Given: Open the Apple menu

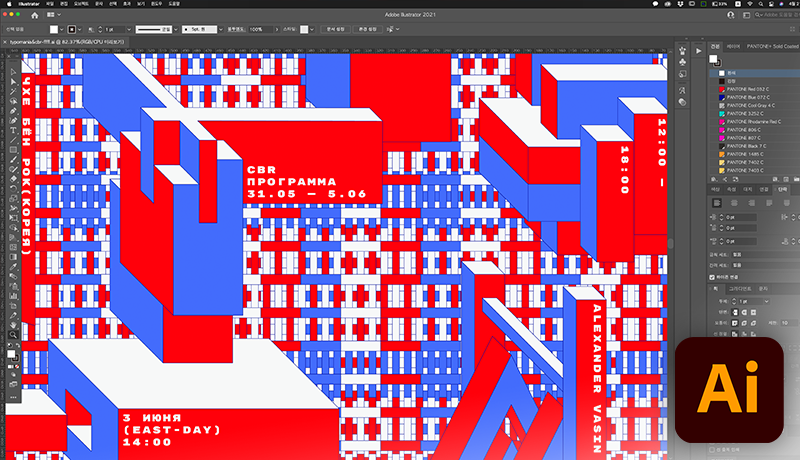Looking at the screenshot, I should pyautogui.click(x=9, y=4).
